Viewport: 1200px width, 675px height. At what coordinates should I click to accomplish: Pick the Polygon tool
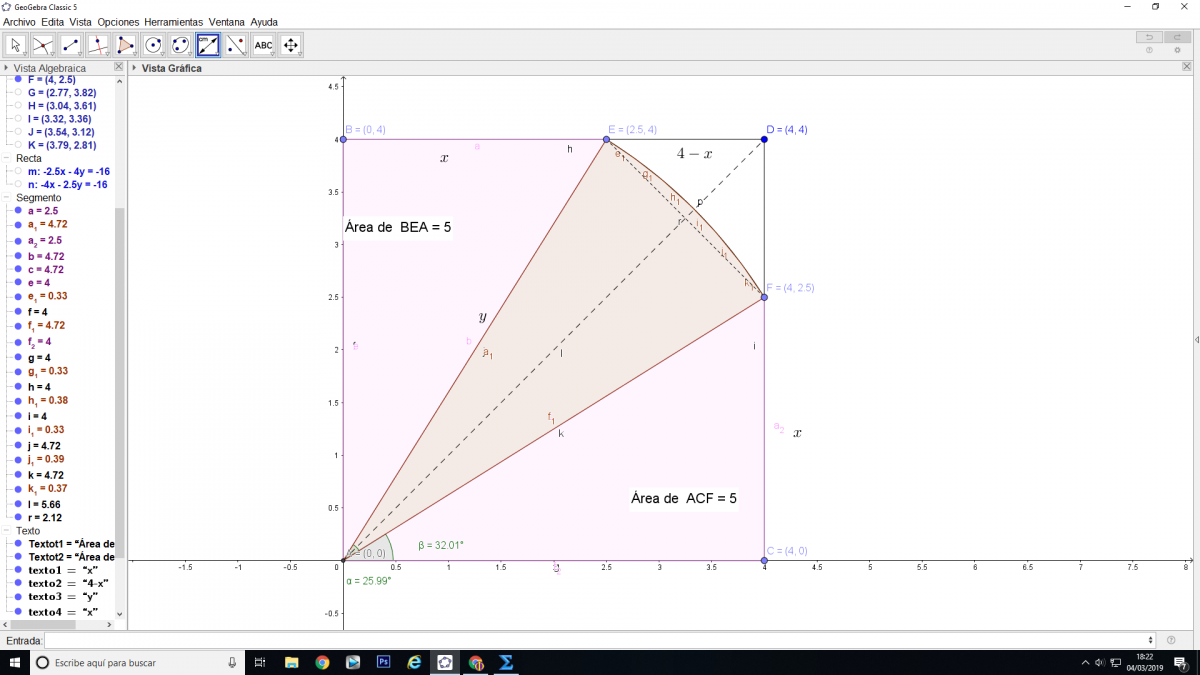point(126,45)
